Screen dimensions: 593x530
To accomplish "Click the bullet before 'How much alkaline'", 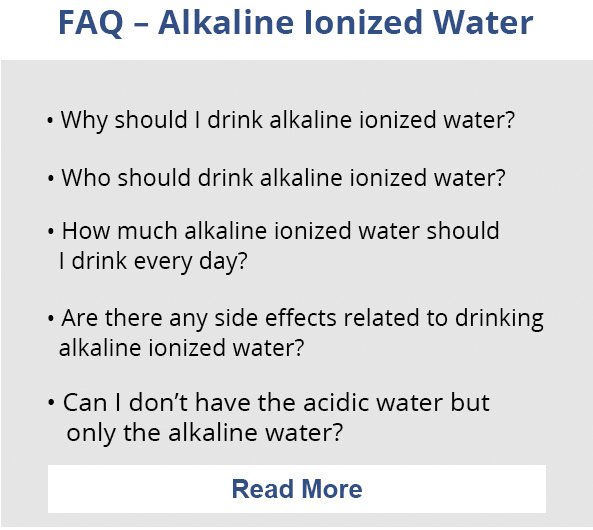I will [51, 232].
